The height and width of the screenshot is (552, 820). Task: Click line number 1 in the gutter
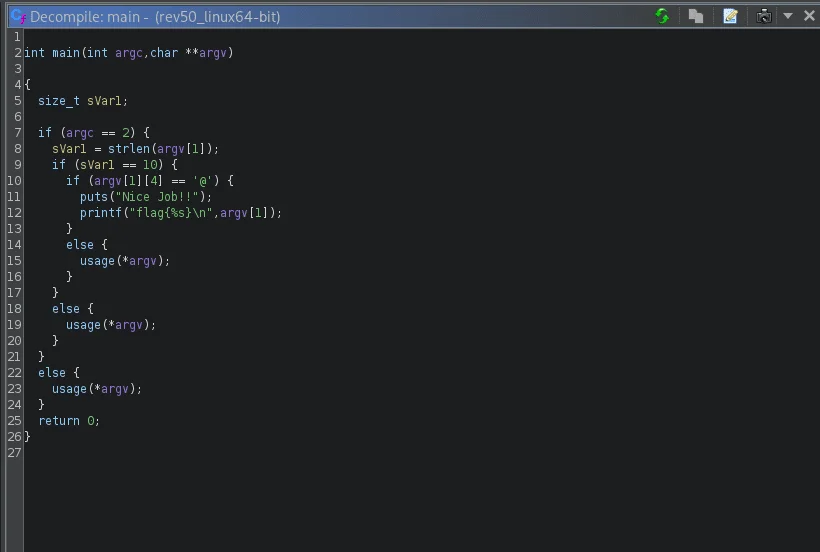coord(17,37)
